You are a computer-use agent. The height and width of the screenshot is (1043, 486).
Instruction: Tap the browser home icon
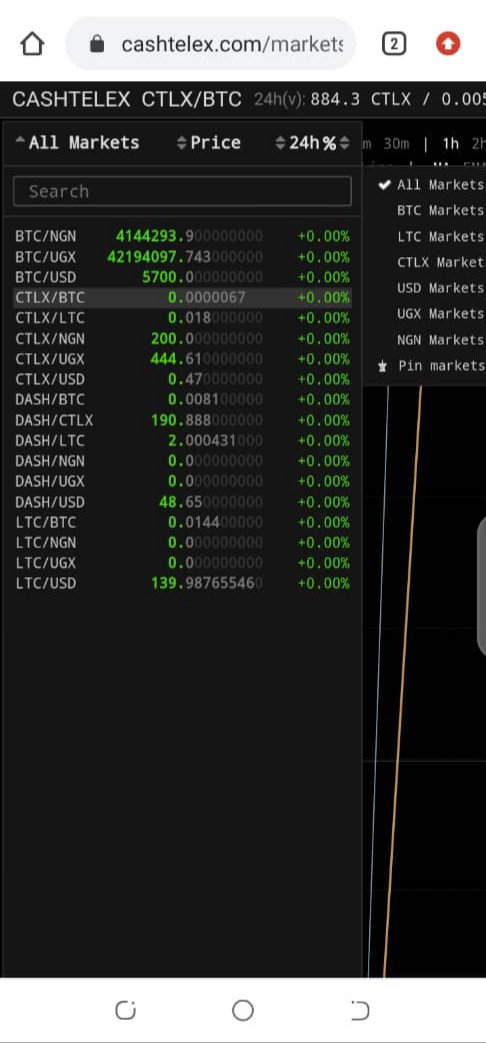click(x=33, y=44)
